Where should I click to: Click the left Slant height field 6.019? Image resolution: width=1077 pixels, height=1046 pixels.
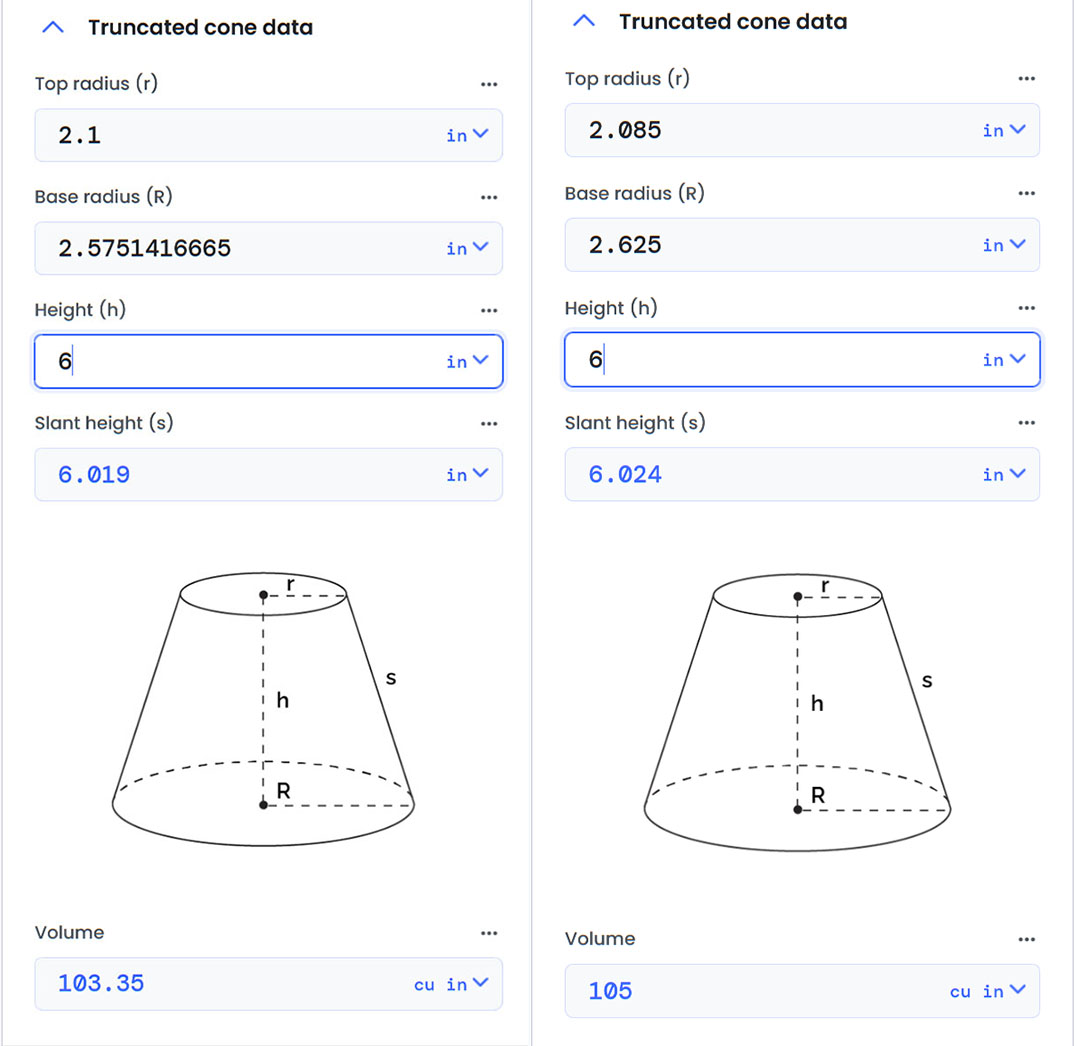click(240, 475)
